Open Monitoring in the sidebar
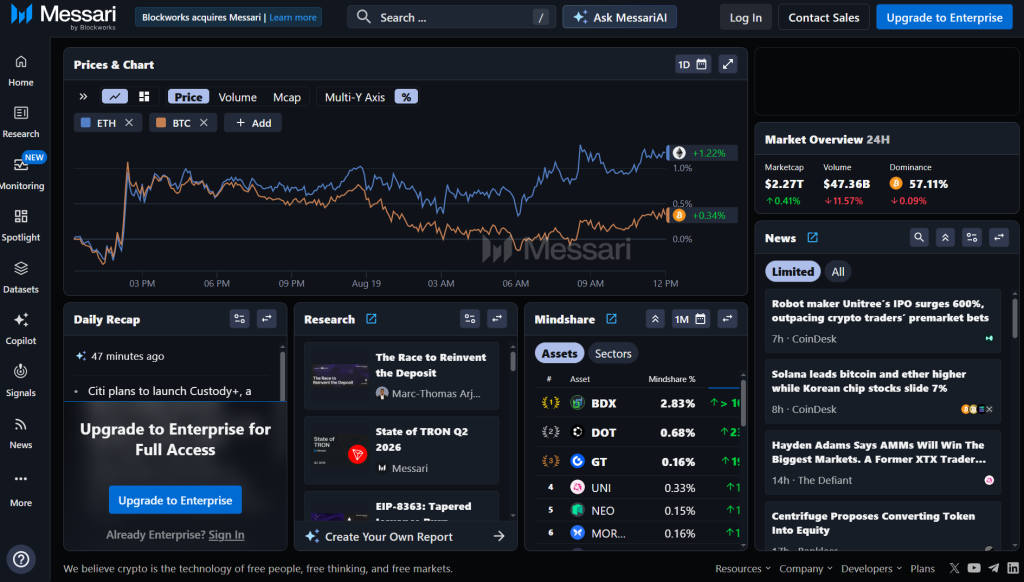1024x582 pixels. click(x=21, y=174)
